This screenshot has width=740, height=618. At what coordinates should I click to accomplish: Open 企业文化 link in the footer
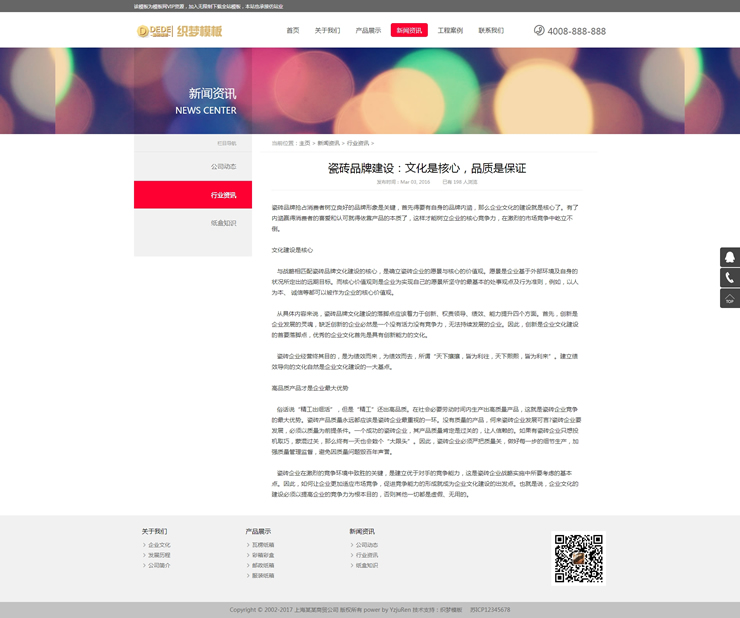tap(159, 545)
